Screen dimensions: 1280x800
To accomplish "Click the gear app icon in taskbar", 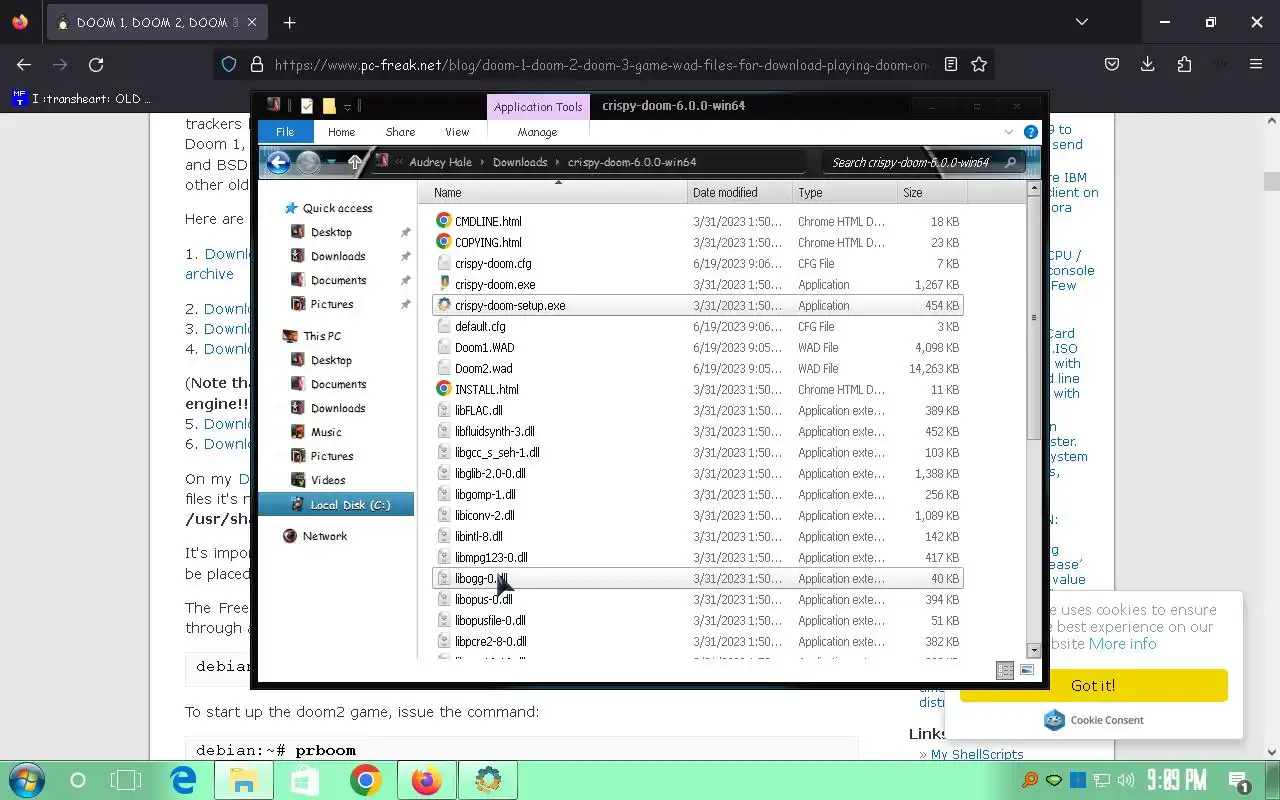I will tap(488, 780).
